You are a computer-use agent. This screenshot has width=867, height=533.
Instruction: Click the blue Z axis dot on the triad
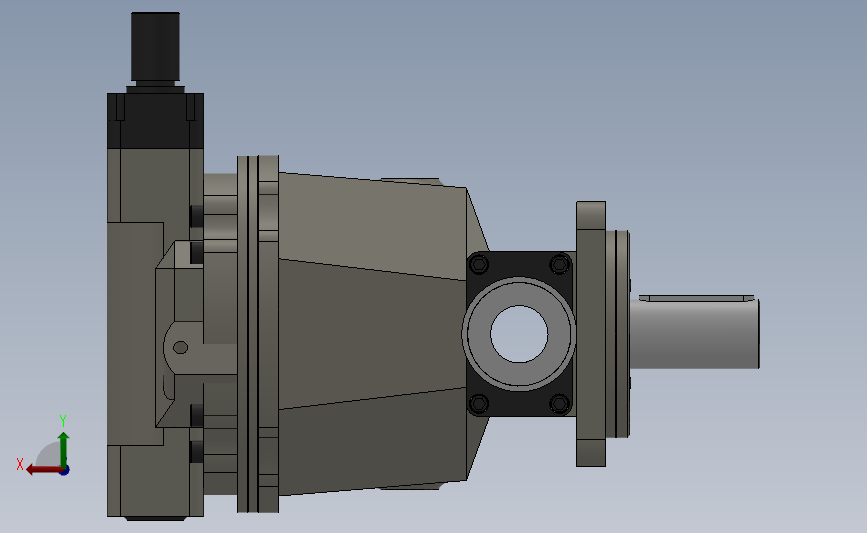pos(65,471)
